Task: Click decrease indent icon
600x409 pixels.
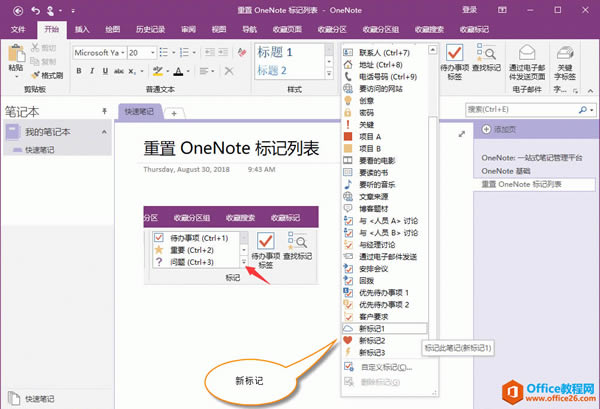Action: coord(210,52)
